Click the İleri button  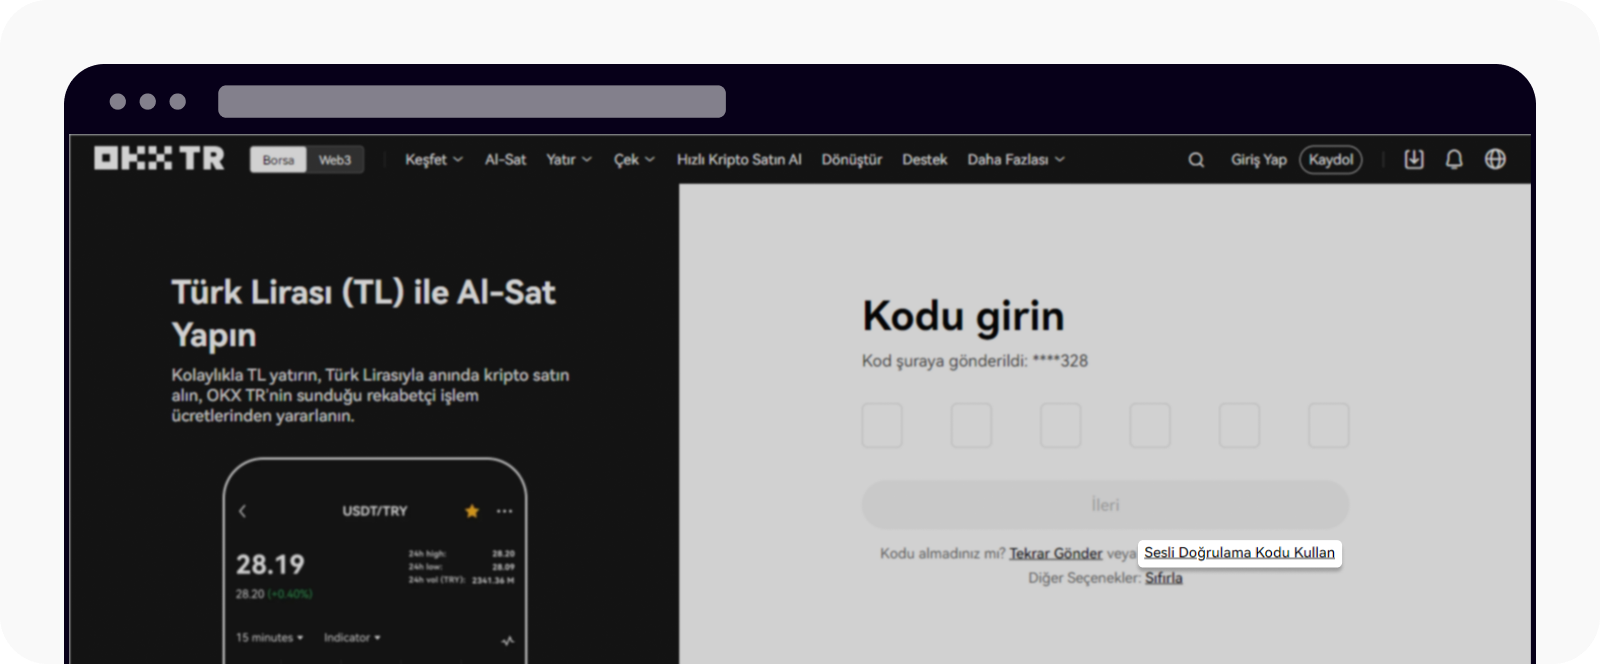[1105, 505]
